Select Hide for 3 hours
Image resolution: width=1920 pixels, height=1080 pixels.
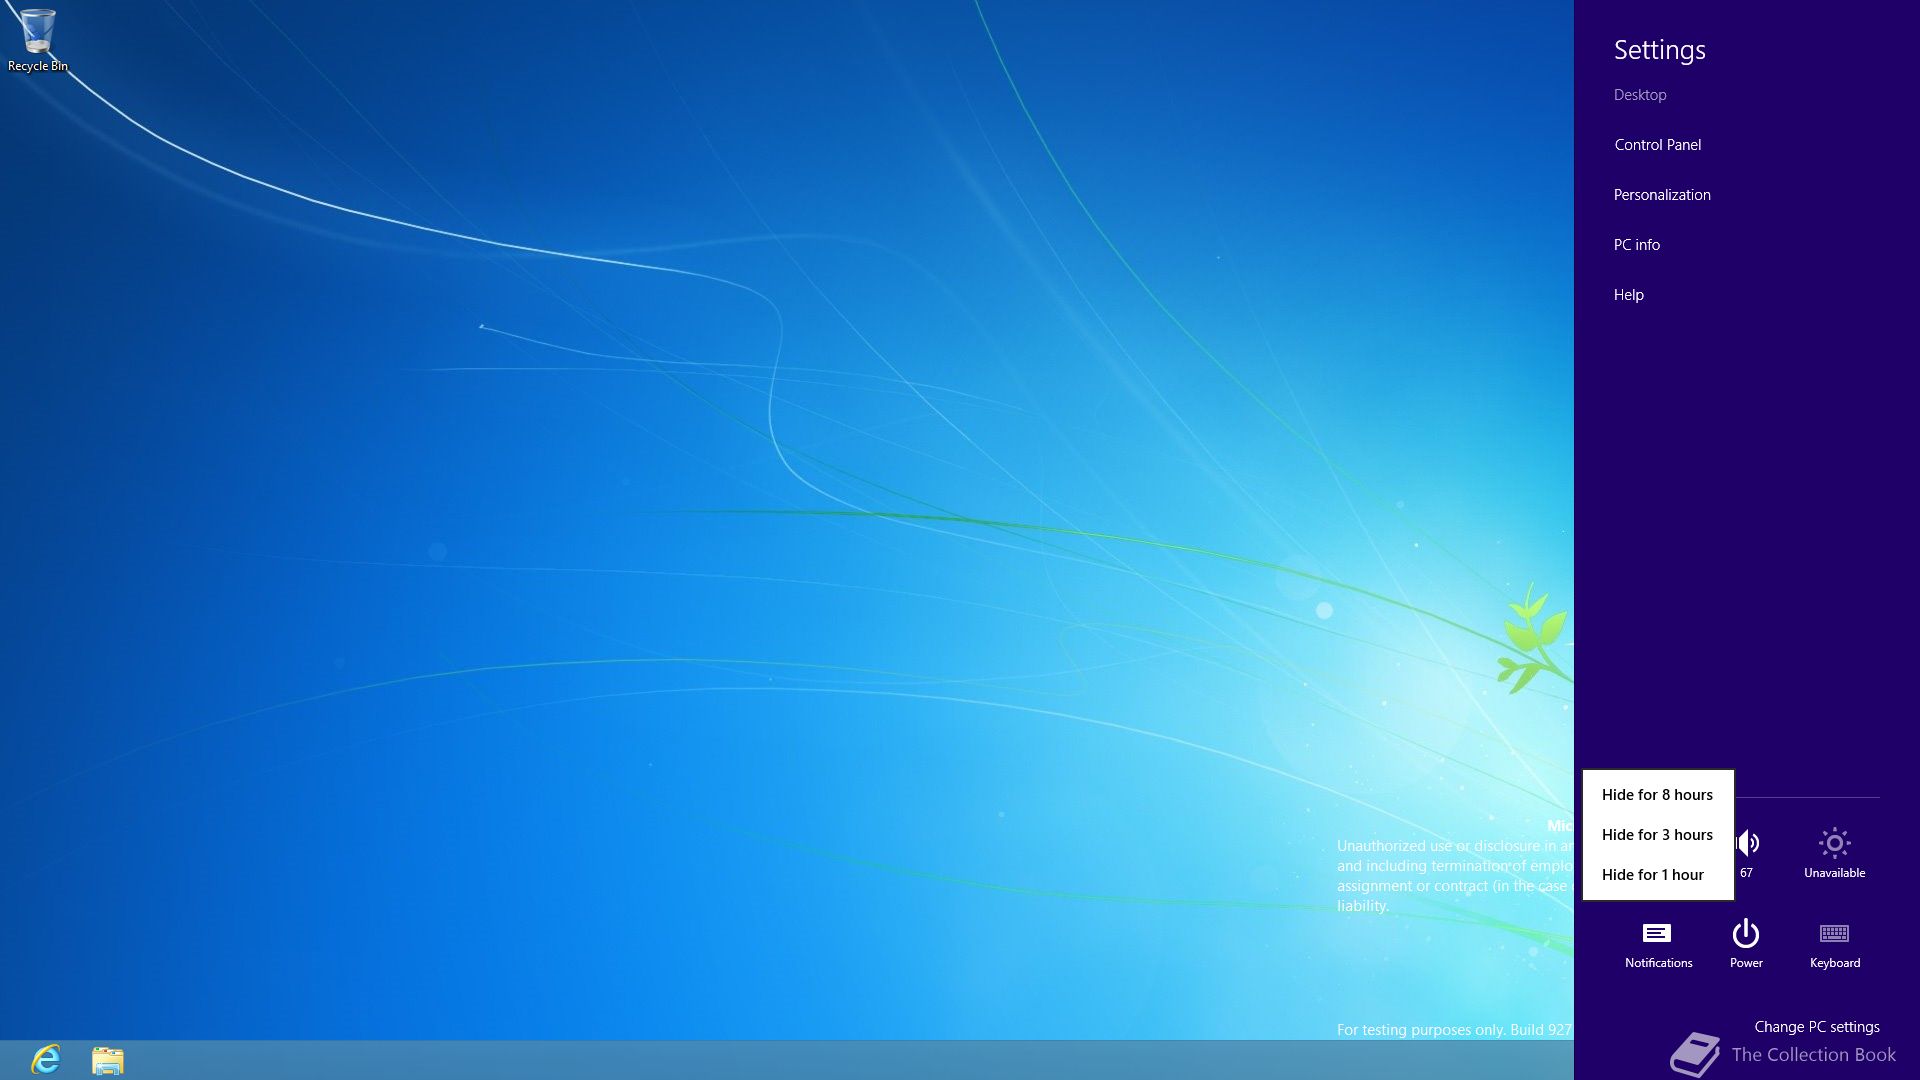(x=1657, y=835)
